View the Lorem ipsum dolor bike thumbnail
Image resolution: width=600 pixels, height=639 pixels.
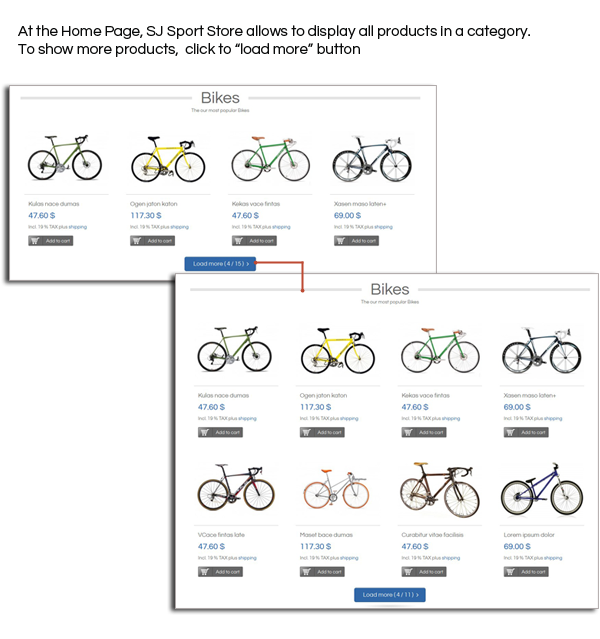(x=541, y=492)
